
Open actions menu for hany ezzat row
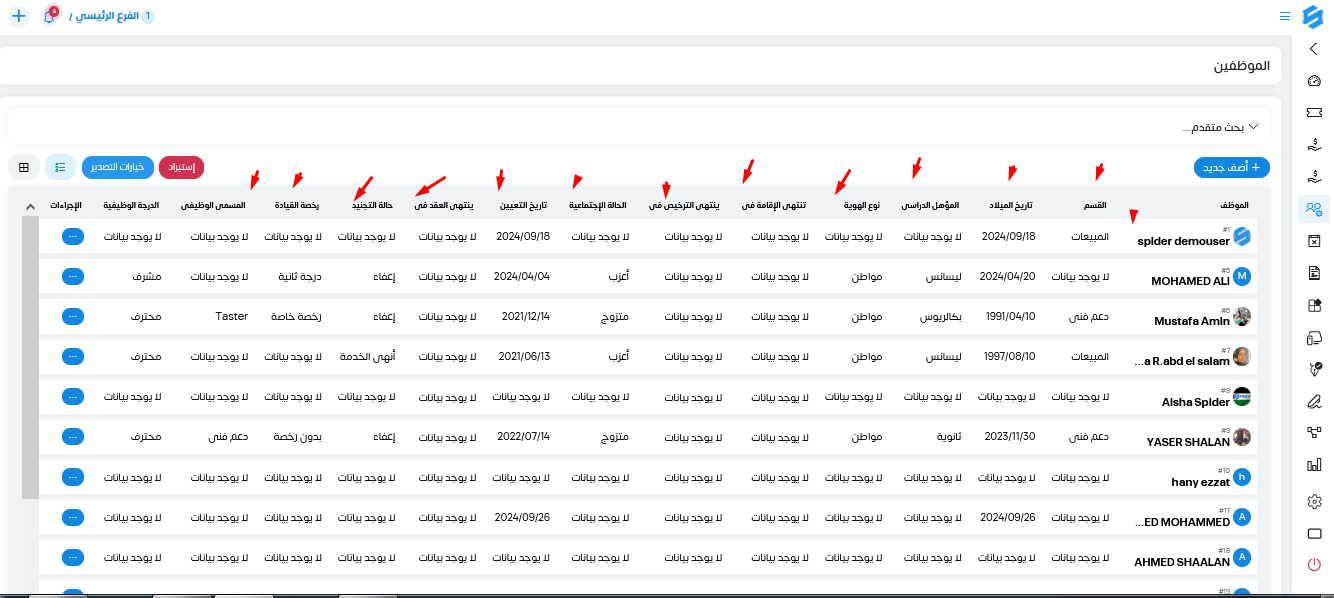tap(73, 477)
